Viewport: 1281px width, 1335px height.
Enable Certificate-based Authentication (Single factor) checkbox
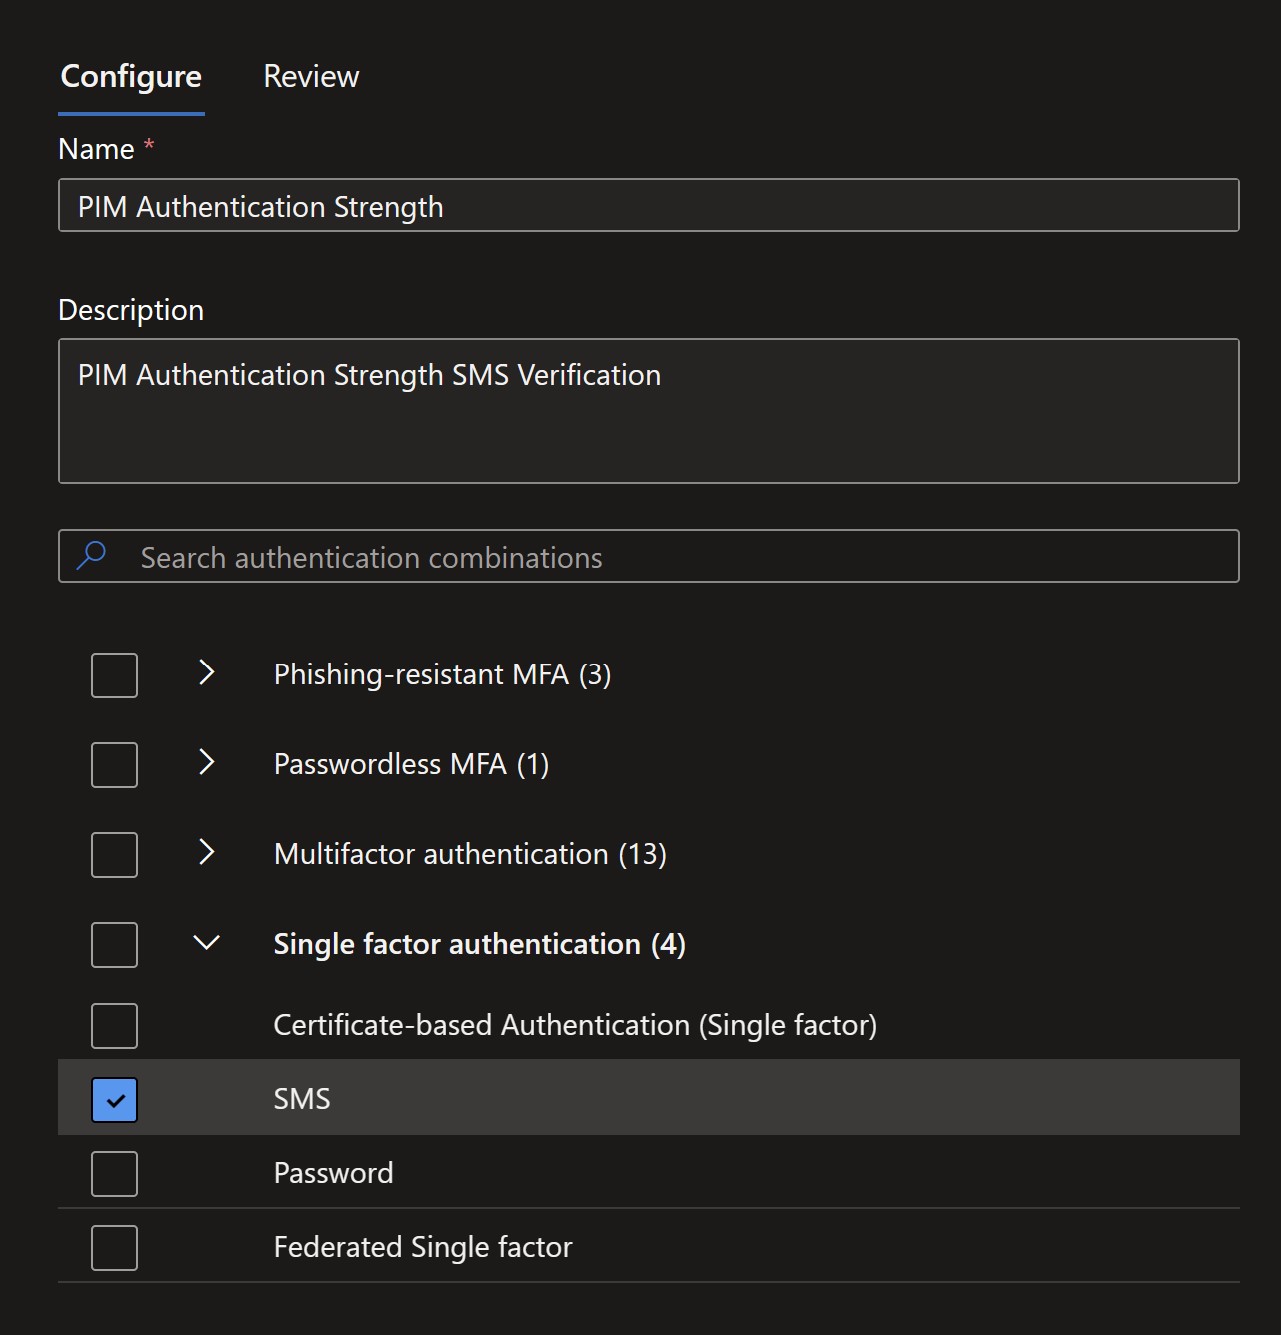[x=114, y=1026]
